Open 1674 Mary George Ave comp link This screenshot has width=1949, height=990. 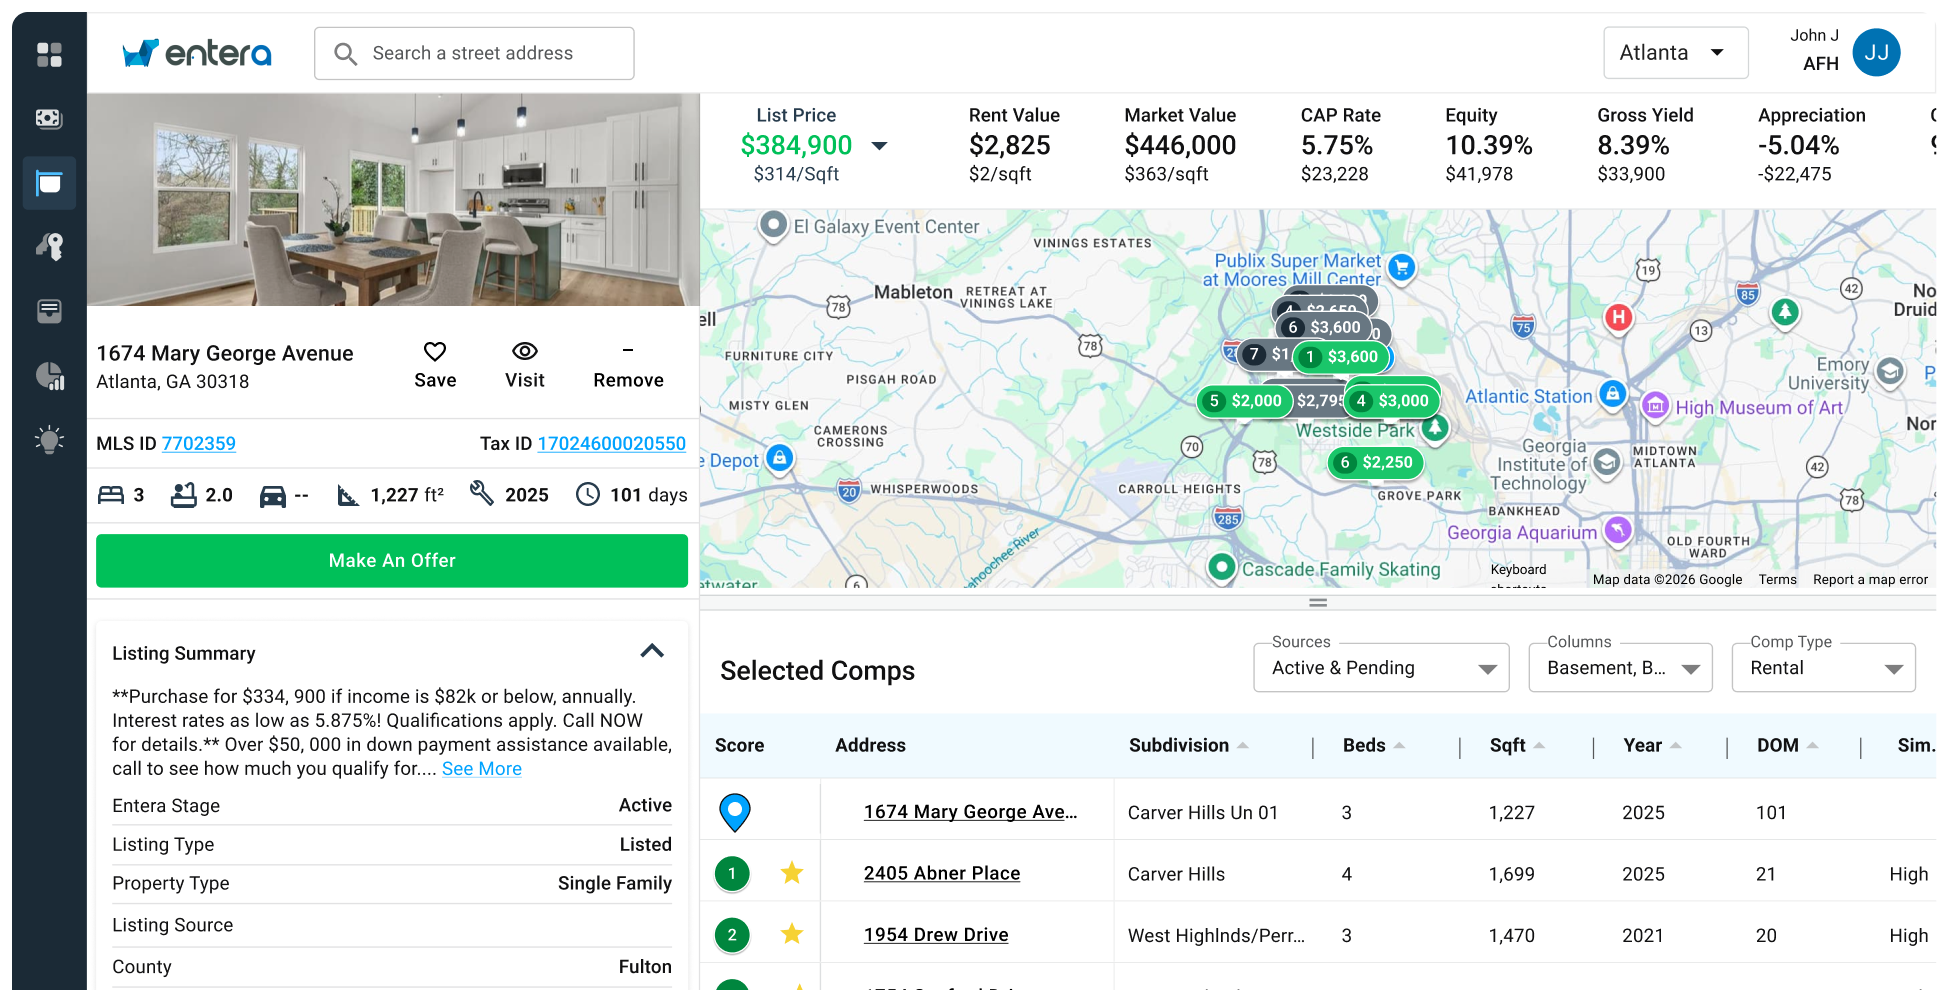970,812
